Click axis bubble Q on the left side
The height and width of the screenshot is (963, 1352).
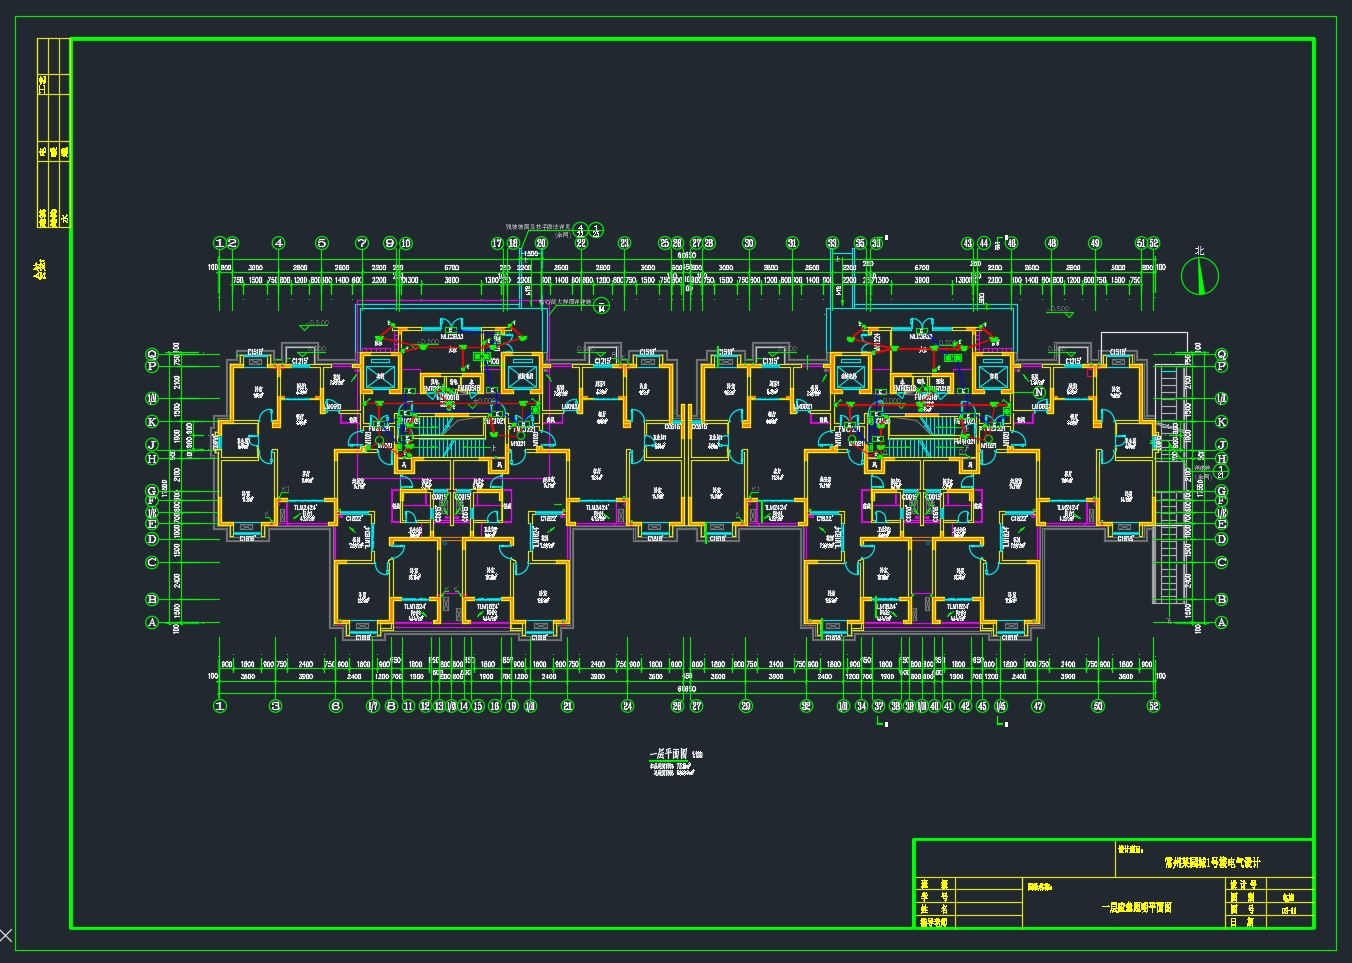(152, 354)
